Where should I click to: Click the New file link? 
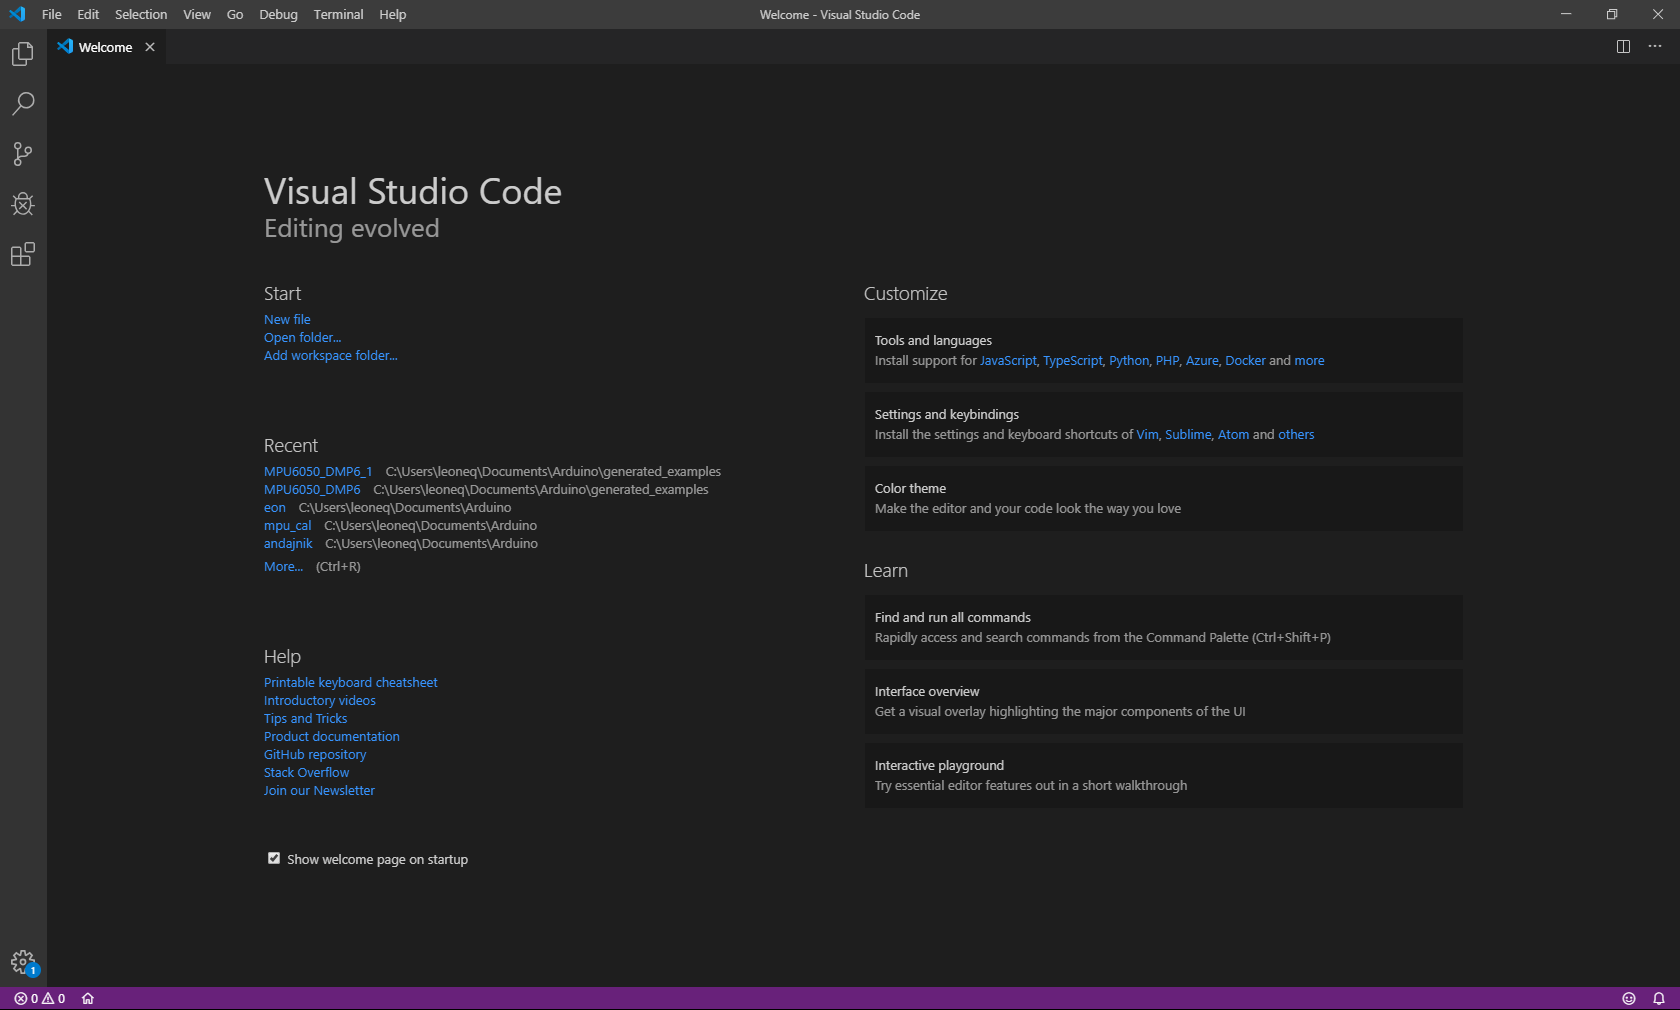287,319
